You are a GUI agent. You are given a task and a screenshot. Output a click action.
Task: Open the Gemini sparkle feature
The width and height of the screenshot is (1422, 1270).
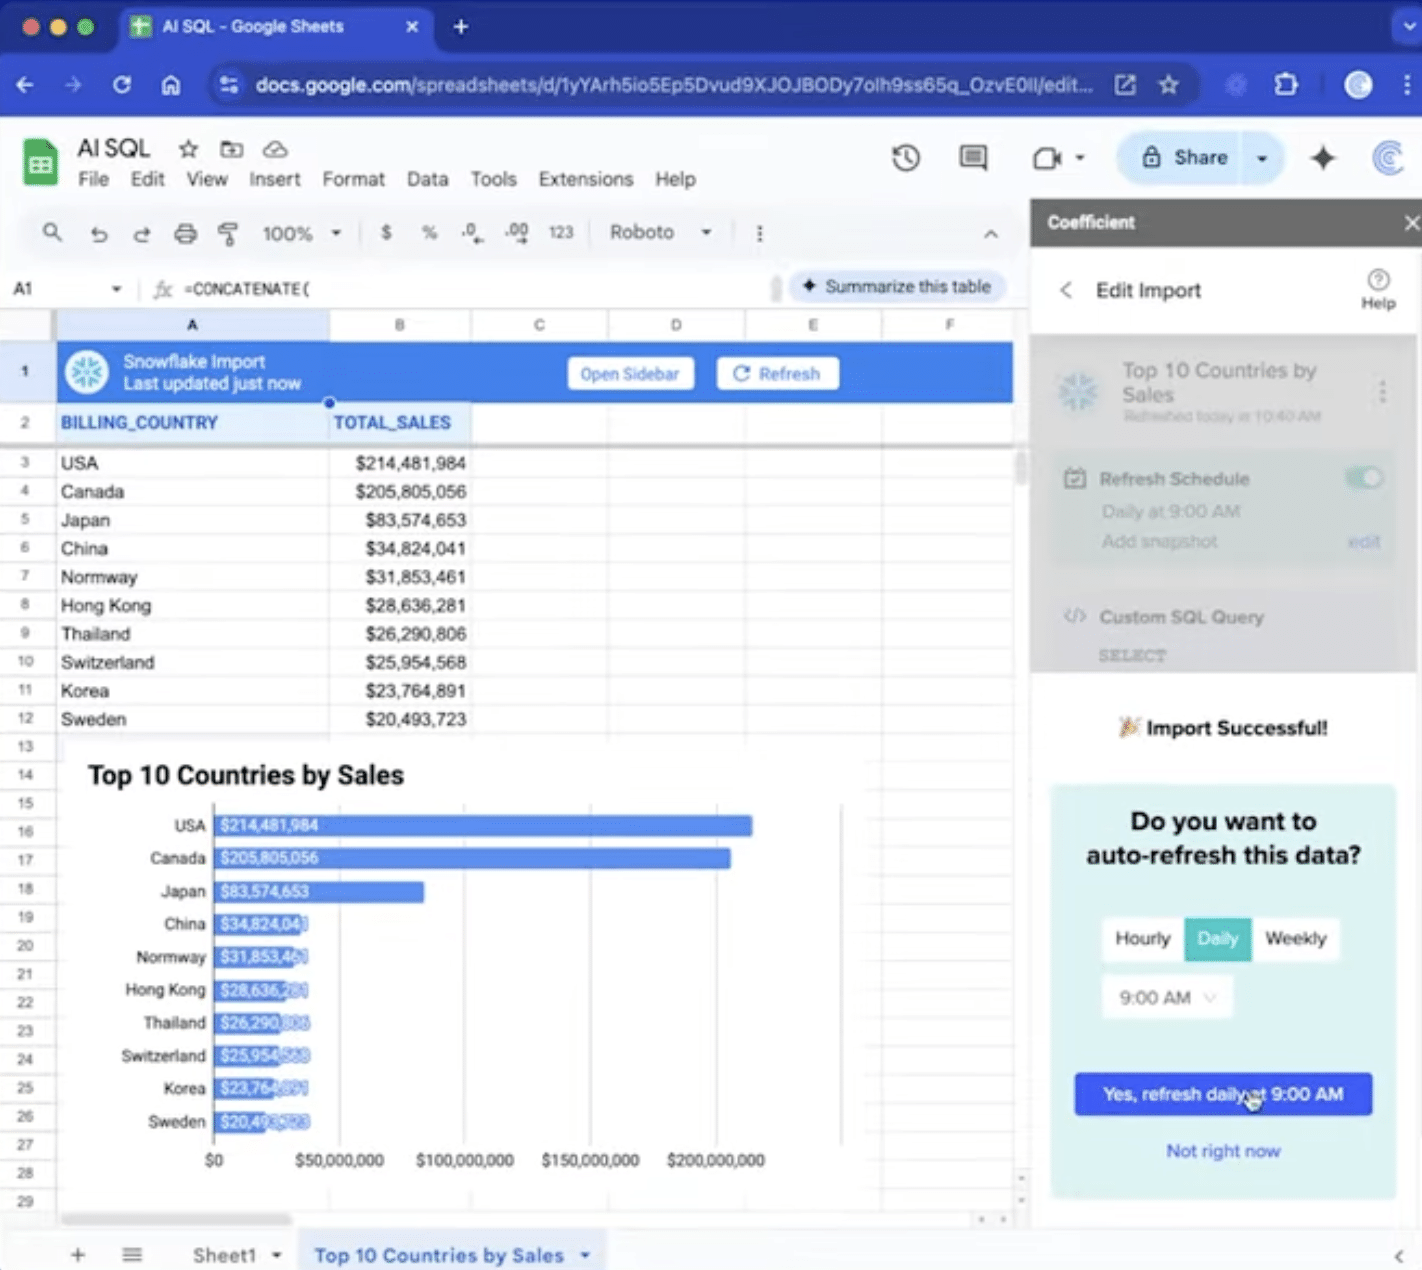(x=1322, y=157)
